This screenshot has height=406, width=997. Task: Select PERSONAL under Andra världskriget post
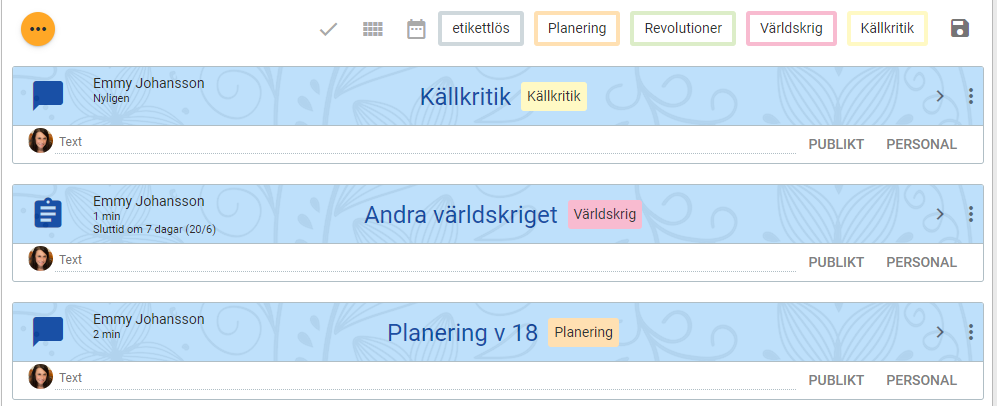(921, 262)
